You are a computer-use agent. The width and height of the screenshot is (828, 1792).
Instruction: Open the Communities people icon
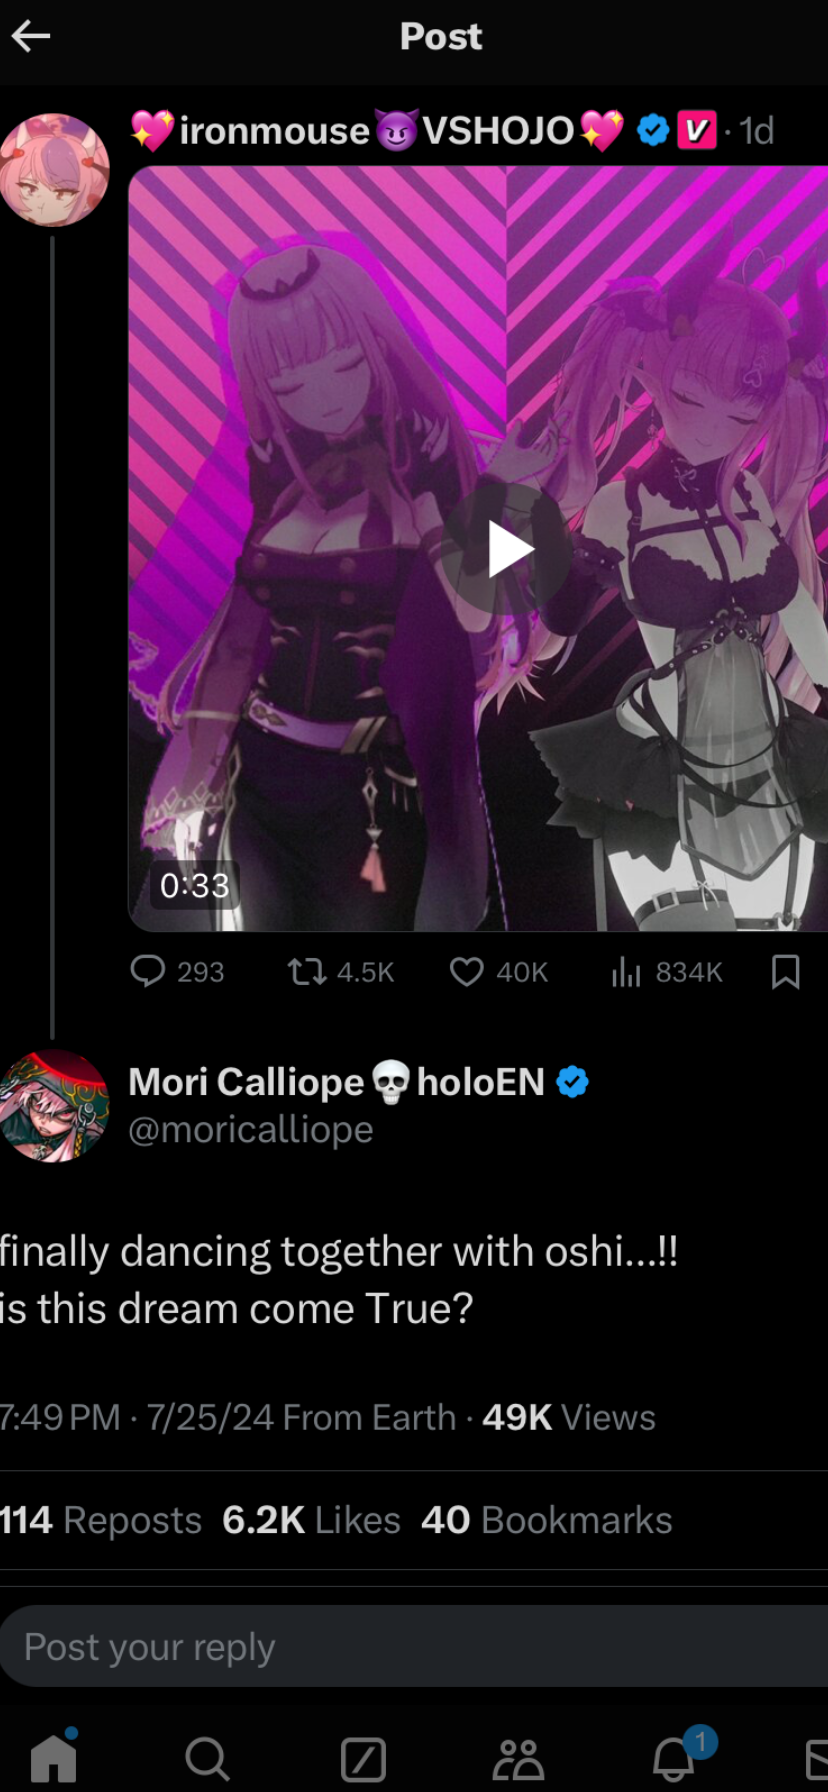518,1760
